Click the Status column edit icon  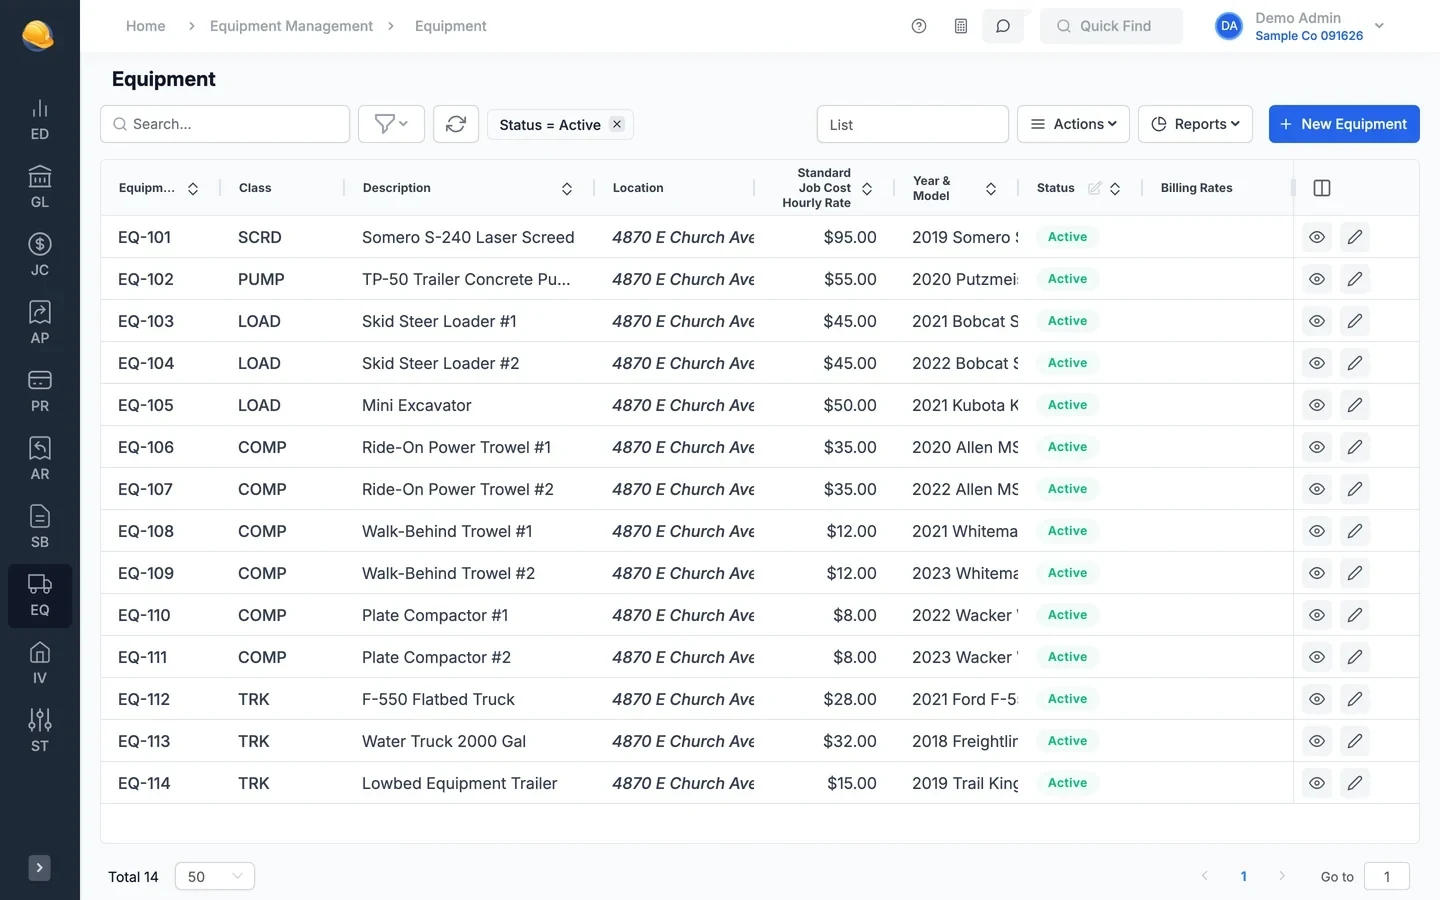click(x=1095, y=188)
